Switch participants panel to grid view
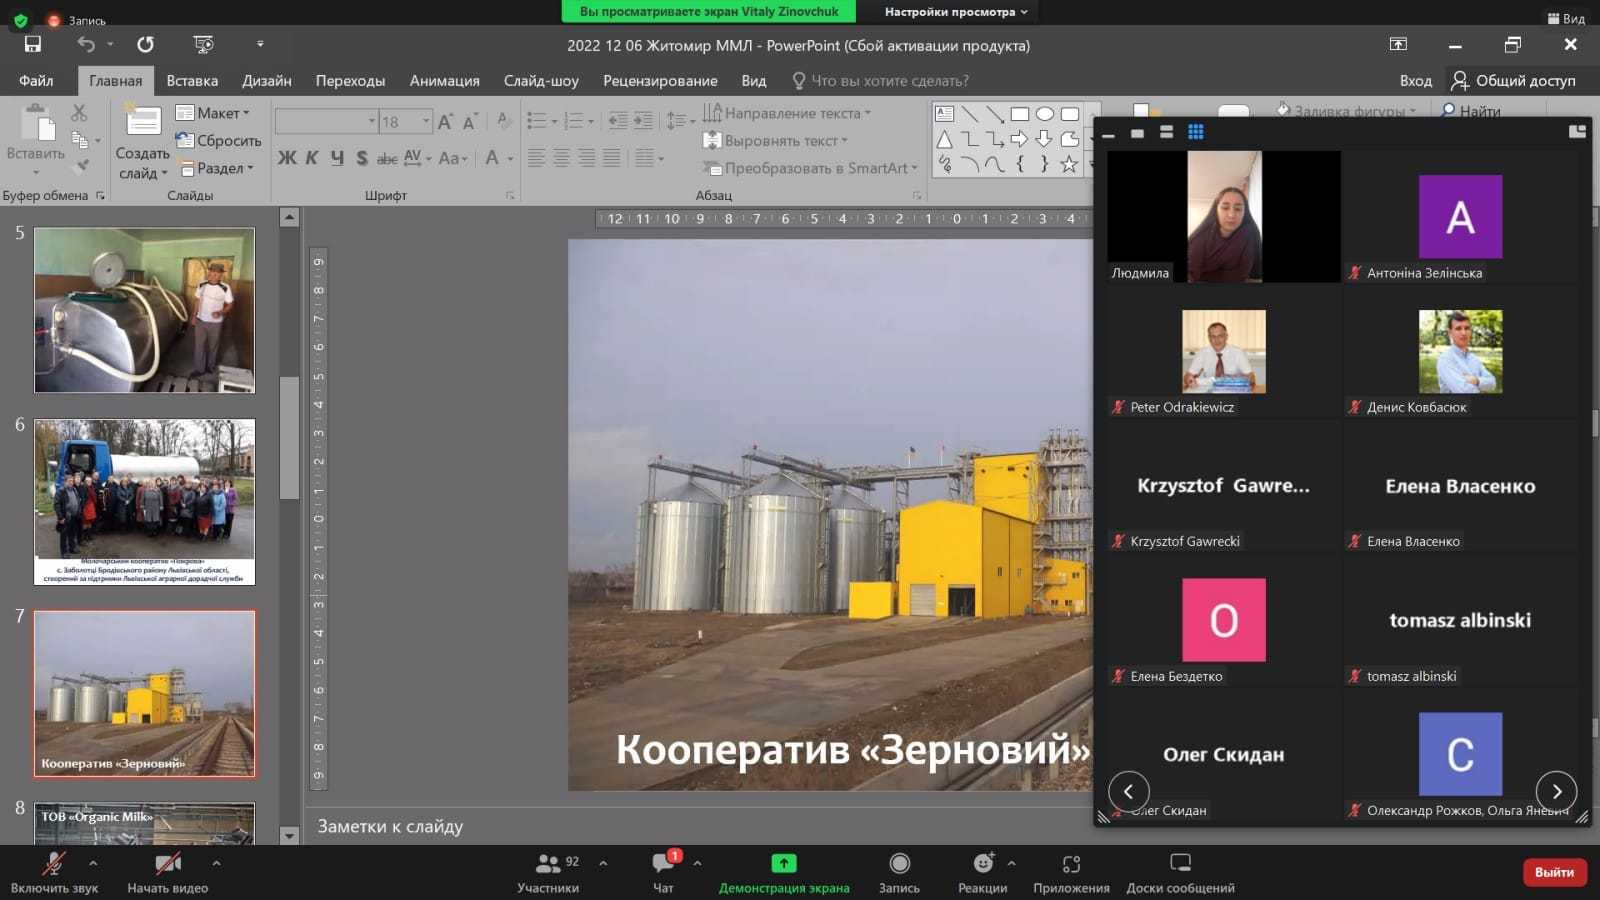 (1195, 132)
